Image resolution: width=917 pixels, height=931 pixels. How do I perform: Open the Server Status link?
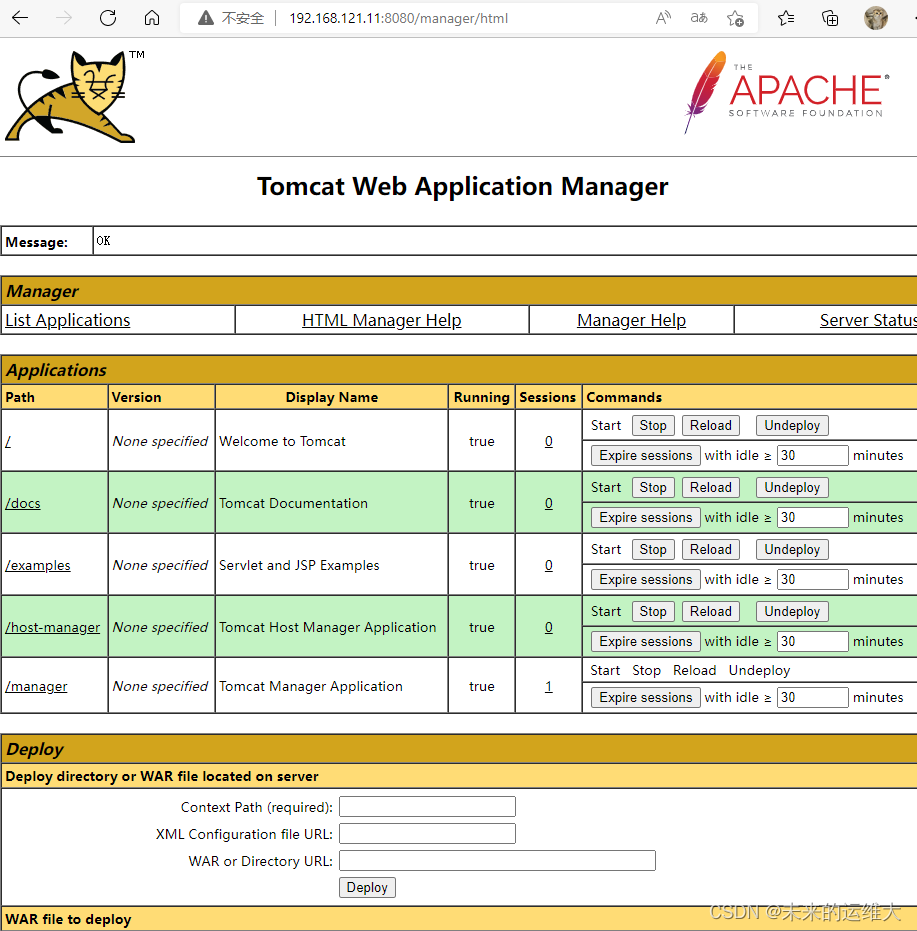pyautogui.click(x=868, y=320)
